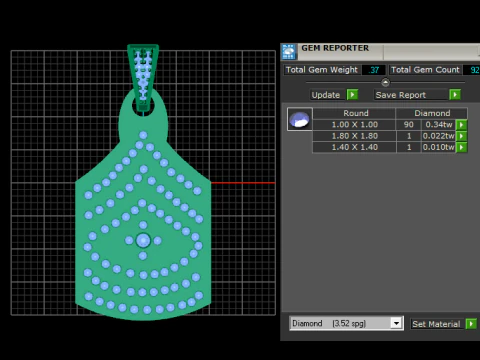This screenshot has height=360, width=480.
Task: Click the Set Material button
Action: click(436, 324)
